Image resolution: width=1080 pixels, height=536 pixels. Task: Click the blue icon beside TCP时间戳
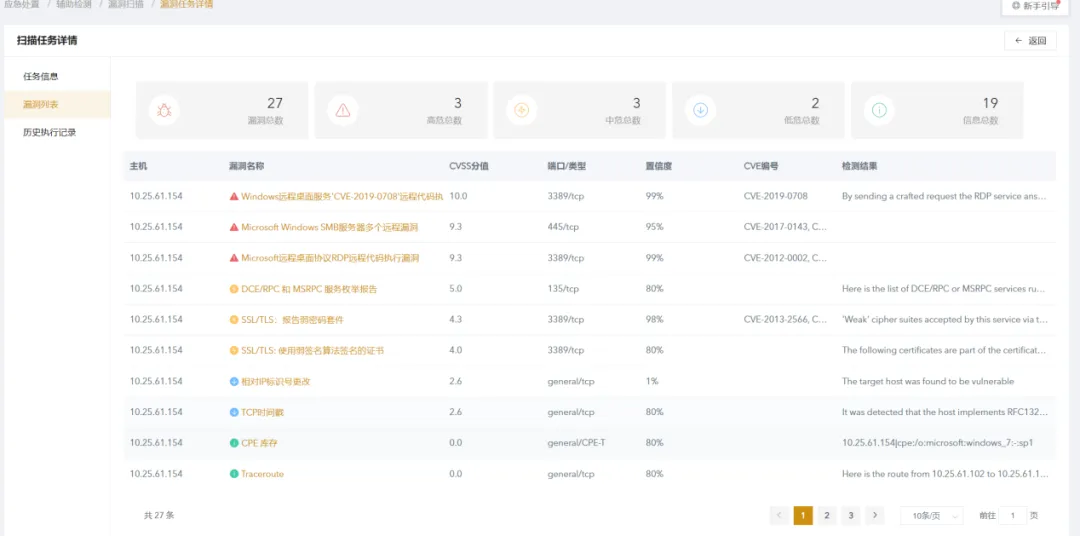pyautogui.click(x=233, y=412)
